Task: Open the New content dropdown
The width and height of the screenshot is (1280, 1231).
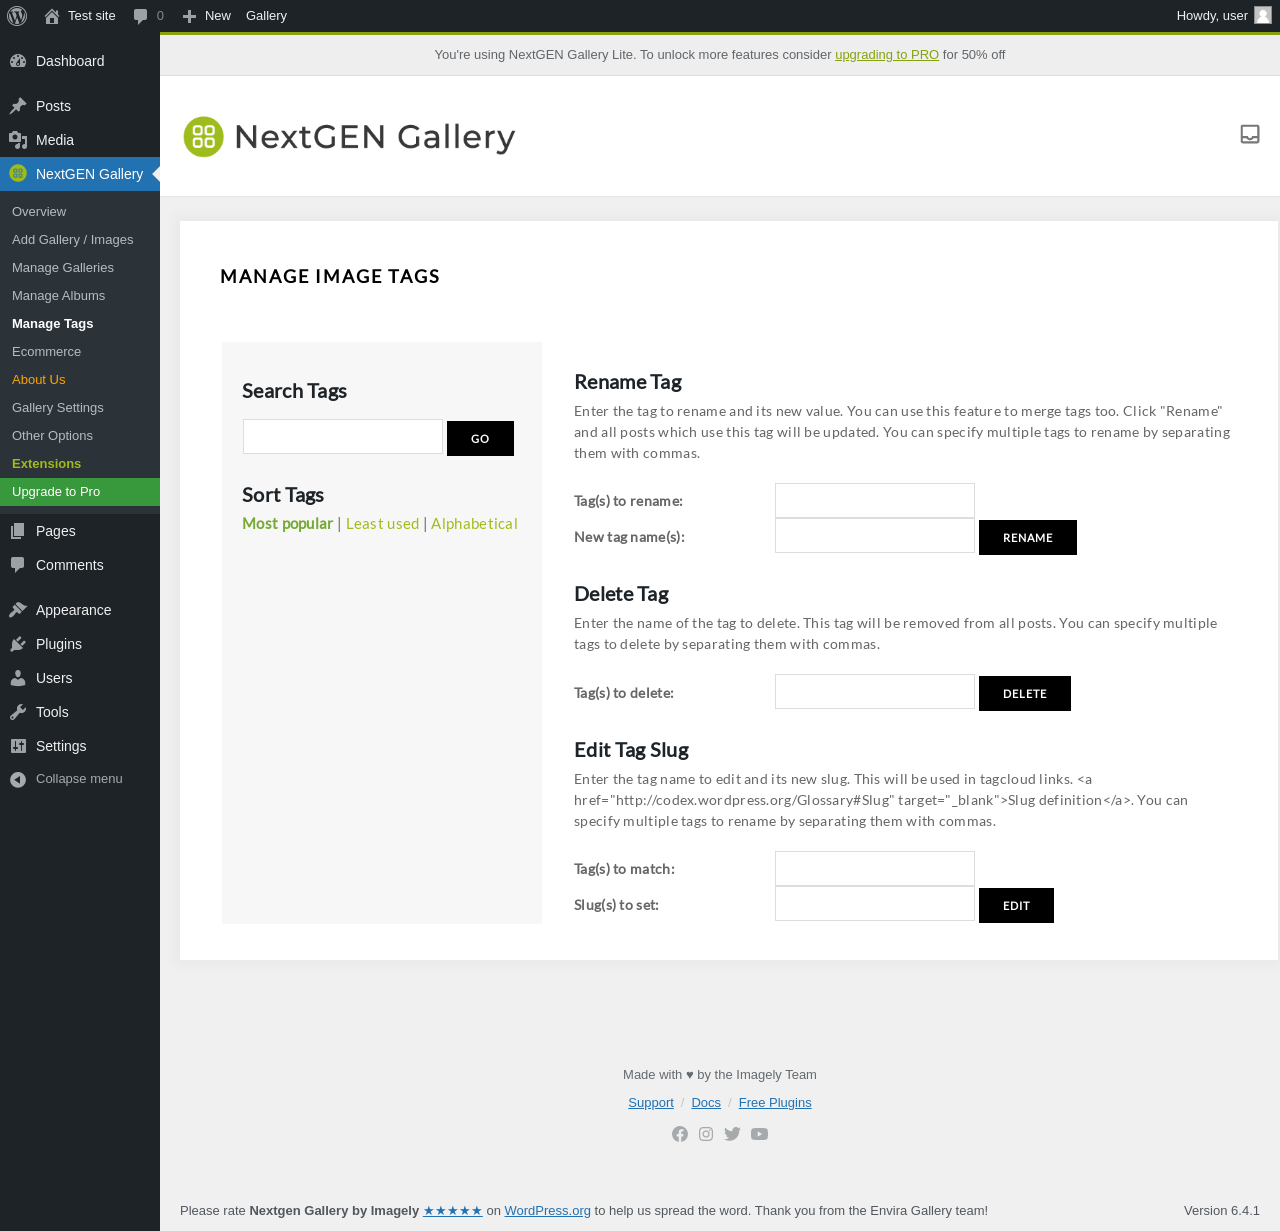Action: (x=207, y=16)
